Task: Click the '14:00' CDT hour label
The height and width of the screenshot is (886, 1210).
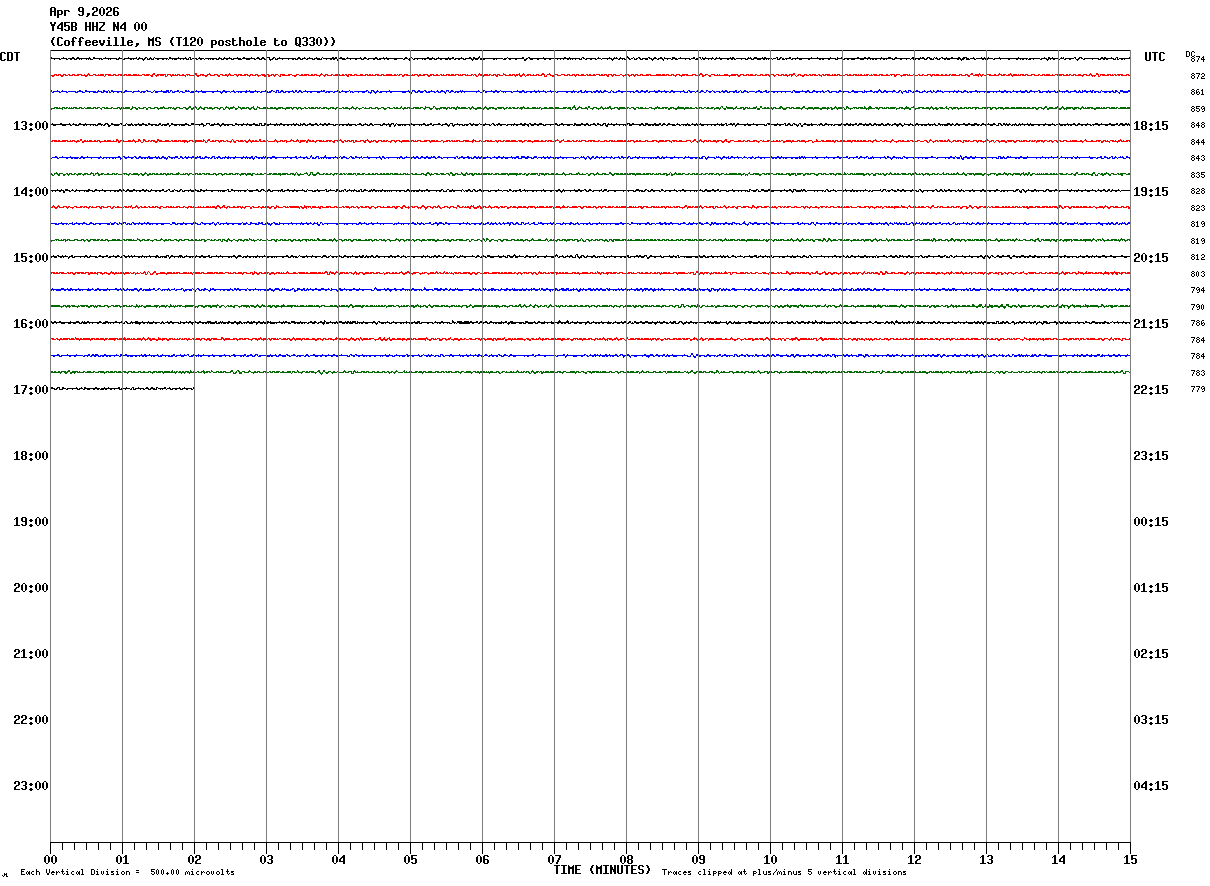Action: click(x=30, y=192)
